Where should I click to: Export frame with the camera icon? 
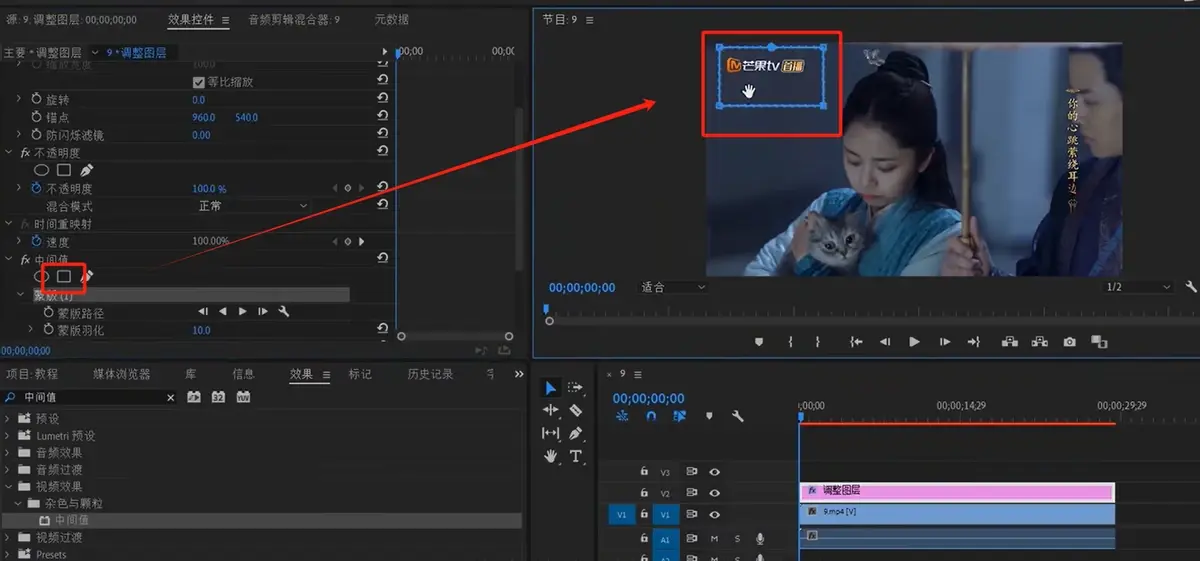1069,342
